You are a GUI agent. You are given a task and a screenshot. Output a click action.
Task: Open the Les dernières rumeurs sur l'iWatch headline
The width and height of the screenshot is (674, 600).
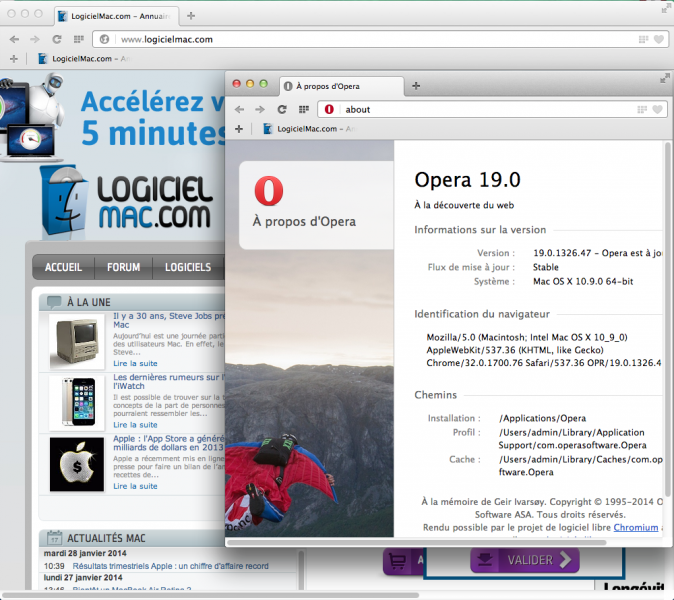168,381
